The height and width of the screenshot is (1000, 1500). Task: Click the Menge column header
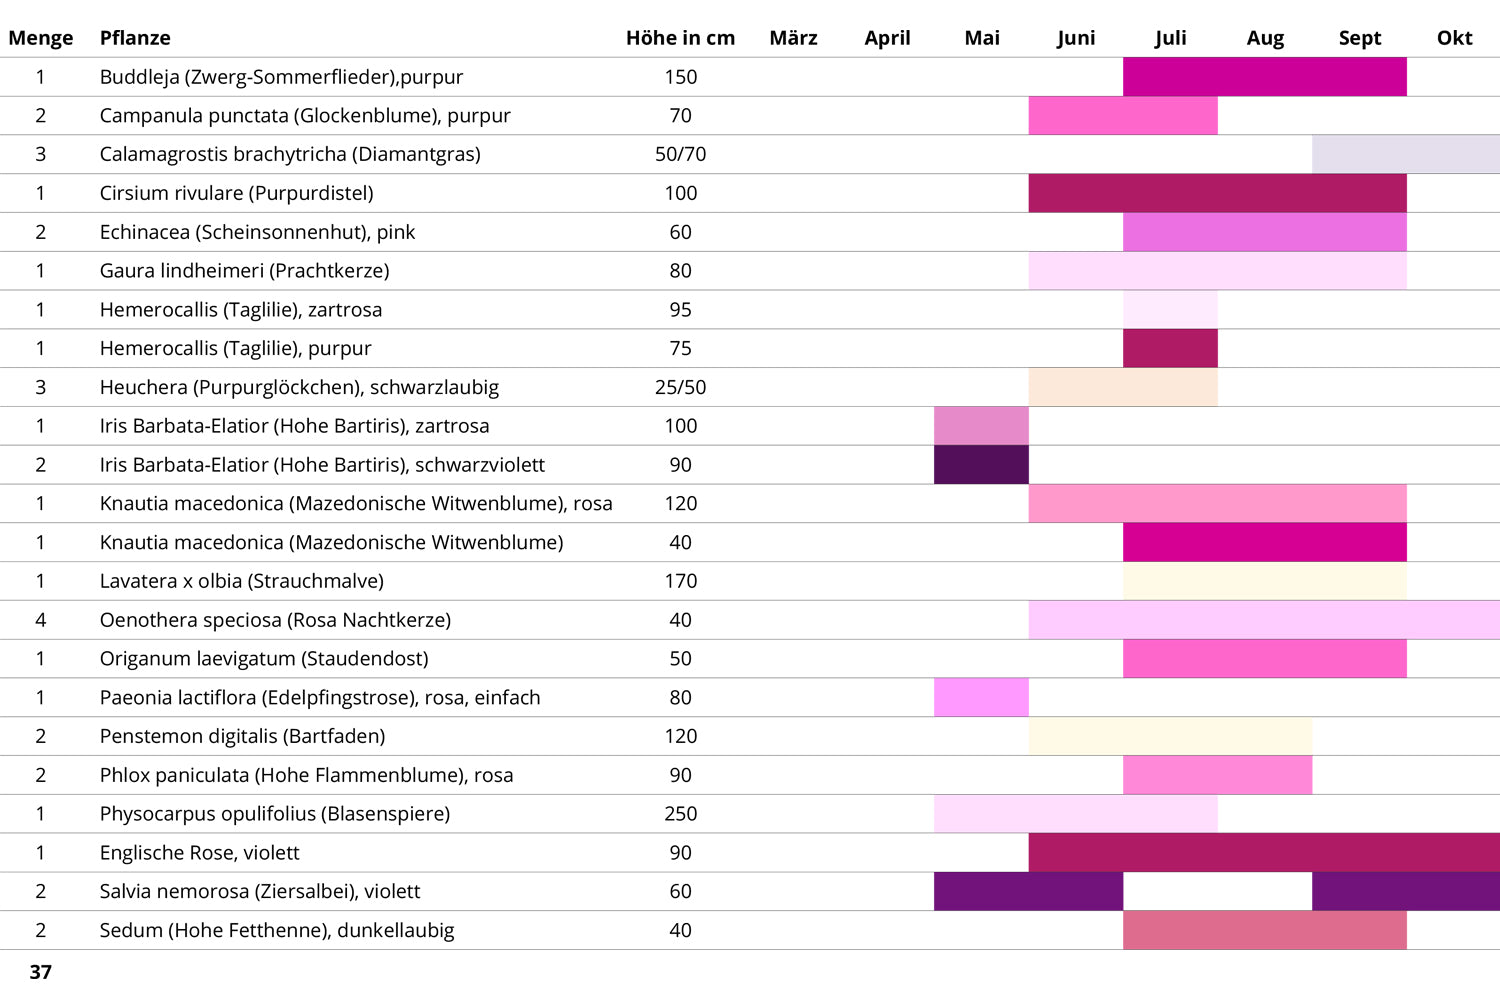[x=41, y=38]
